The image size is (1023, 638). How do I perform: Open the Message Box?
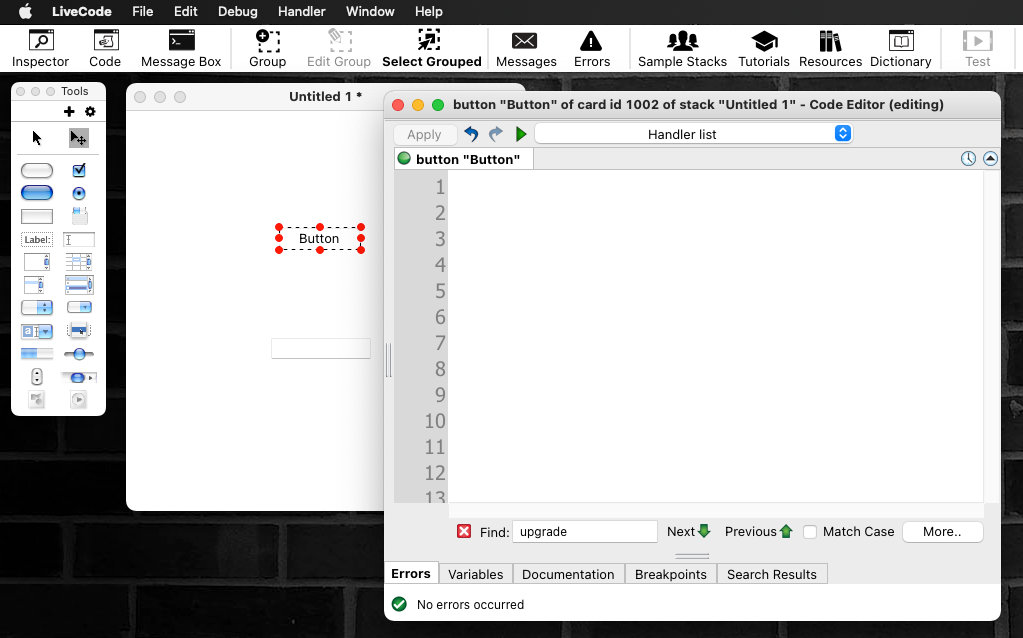click(x=181, y=49)
